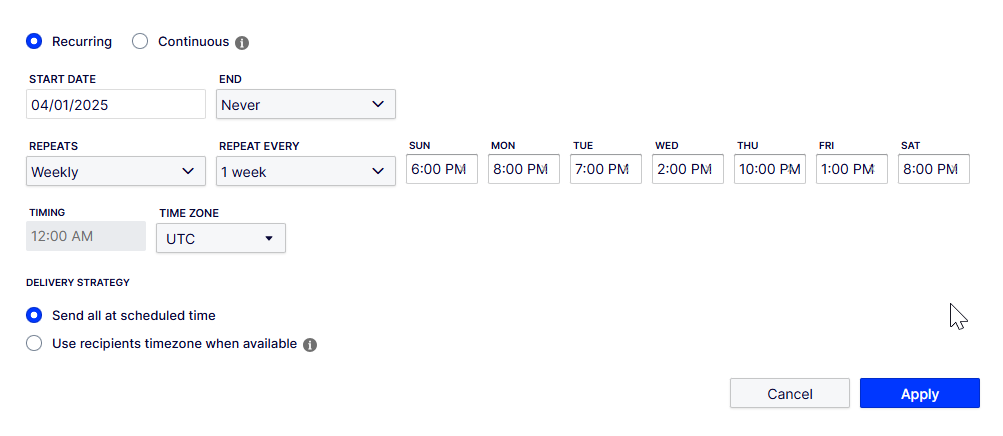Choose Send all at scheduled time
The image size is (1003, 436).
34,315
